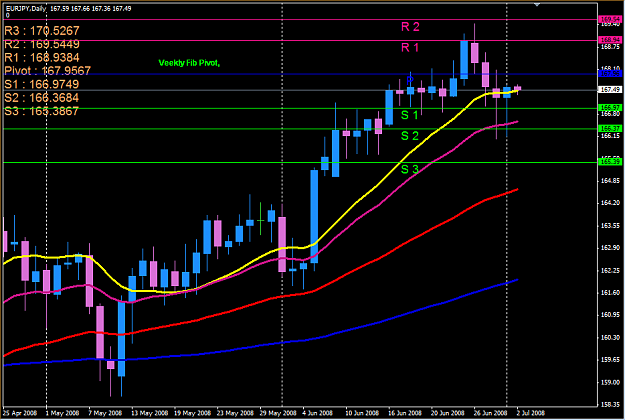Click the 159.65 price axis value
Screen dimensions: 625x420
tap(610, 359)
